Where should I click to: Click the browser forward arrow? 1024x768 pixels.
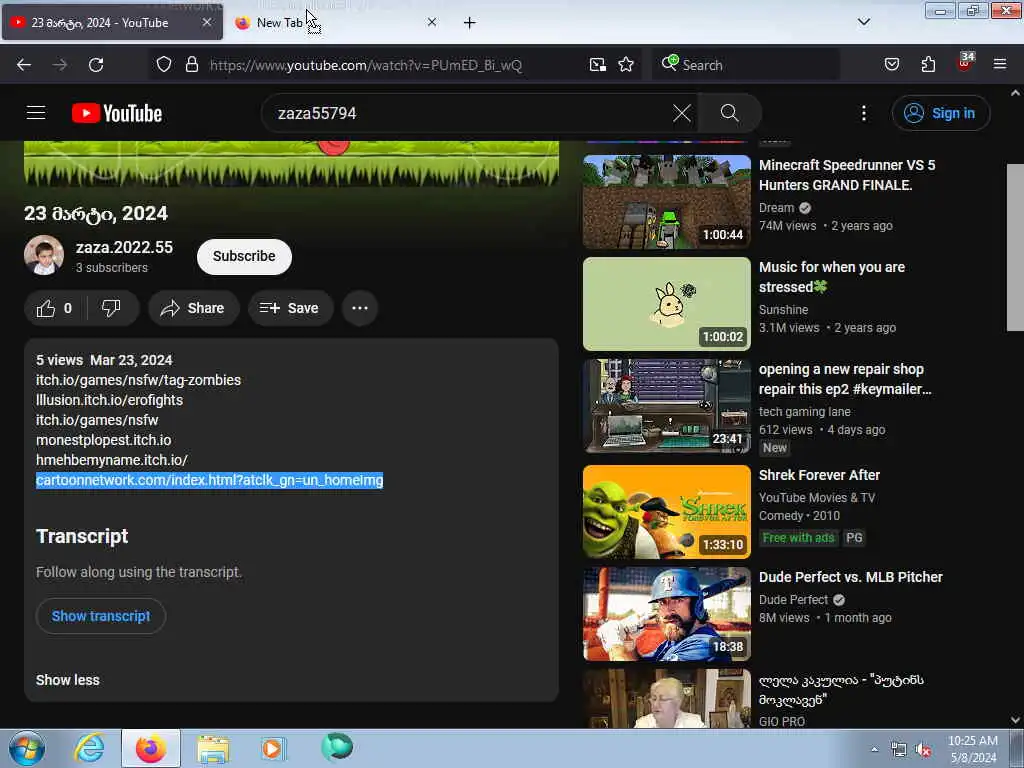point(59,65)
